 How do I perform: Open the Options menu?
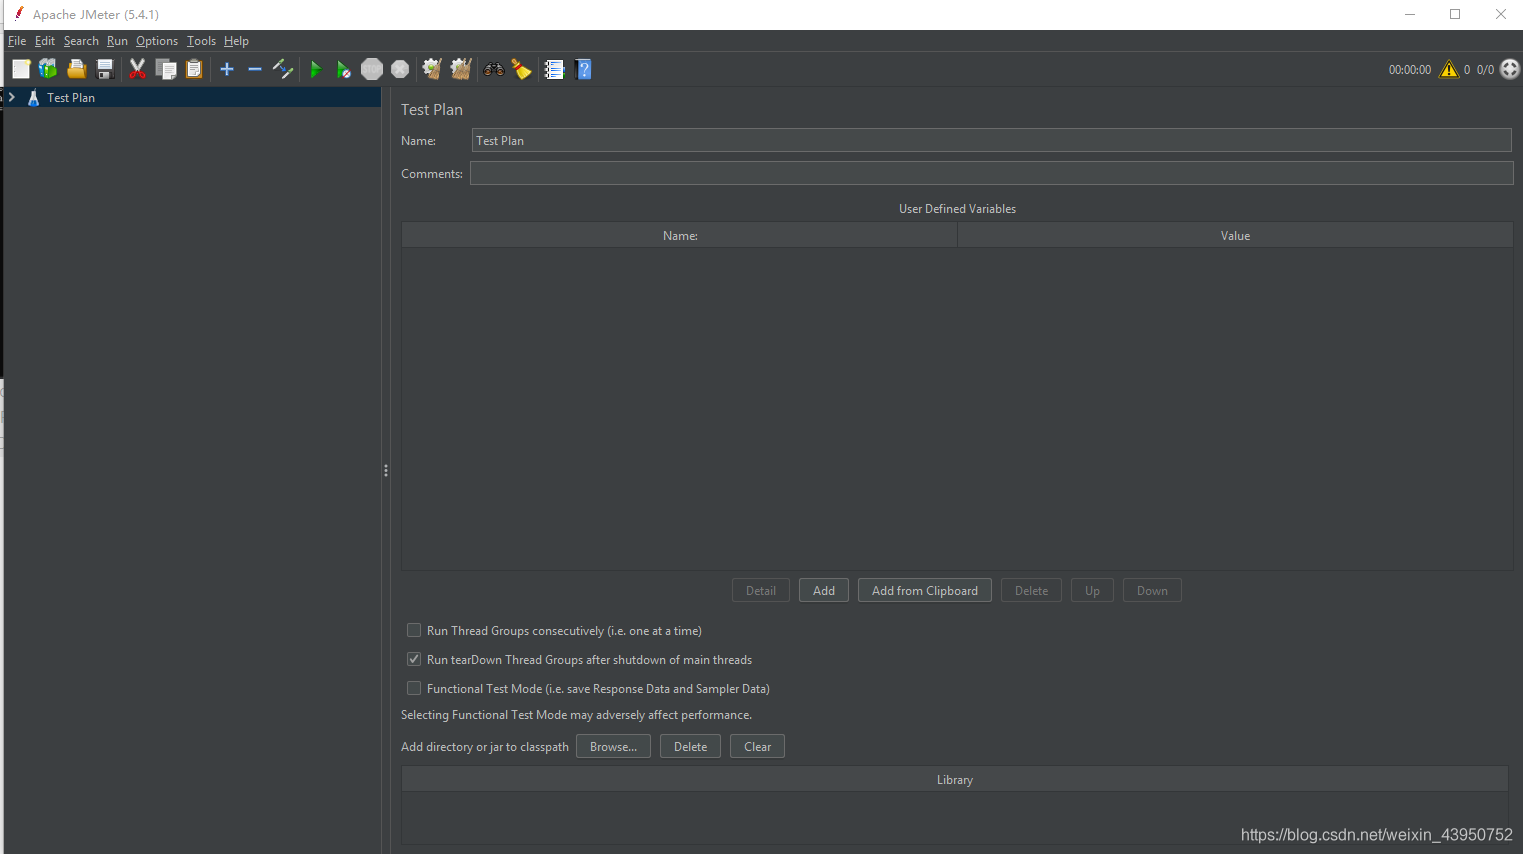click(x=157, y=41)
